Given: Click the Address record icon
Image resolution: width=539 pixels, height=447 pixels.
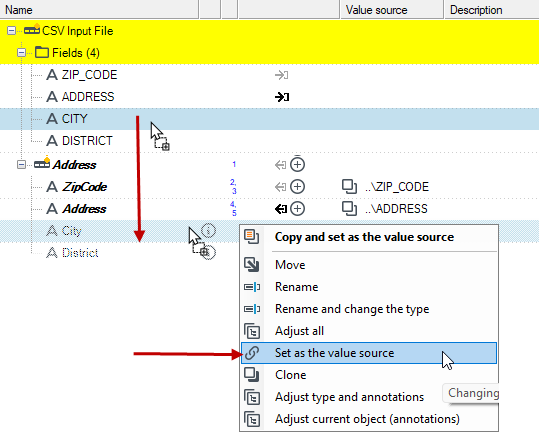Looking at the screenshot, I should click(42, 163).
